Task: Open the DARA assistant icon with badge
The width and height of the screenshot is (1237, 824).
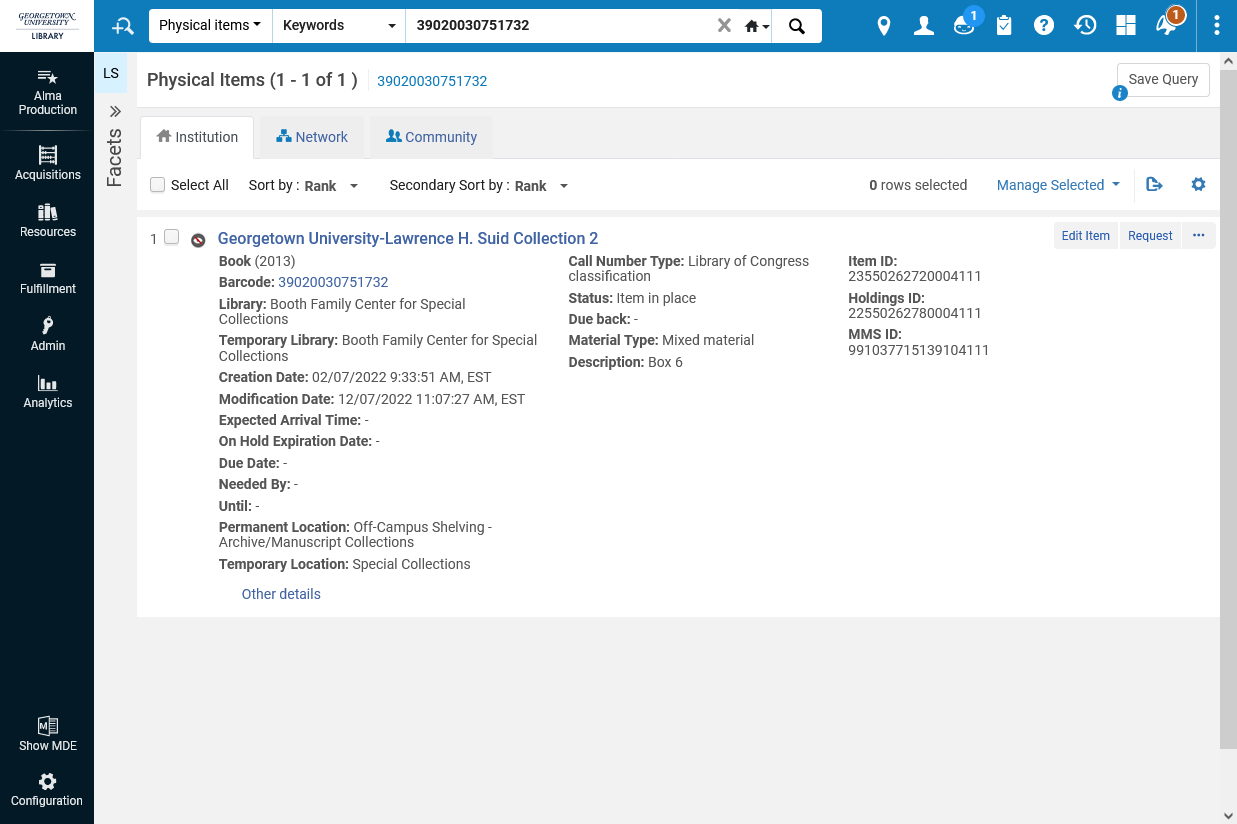Action: pos(964,24)
